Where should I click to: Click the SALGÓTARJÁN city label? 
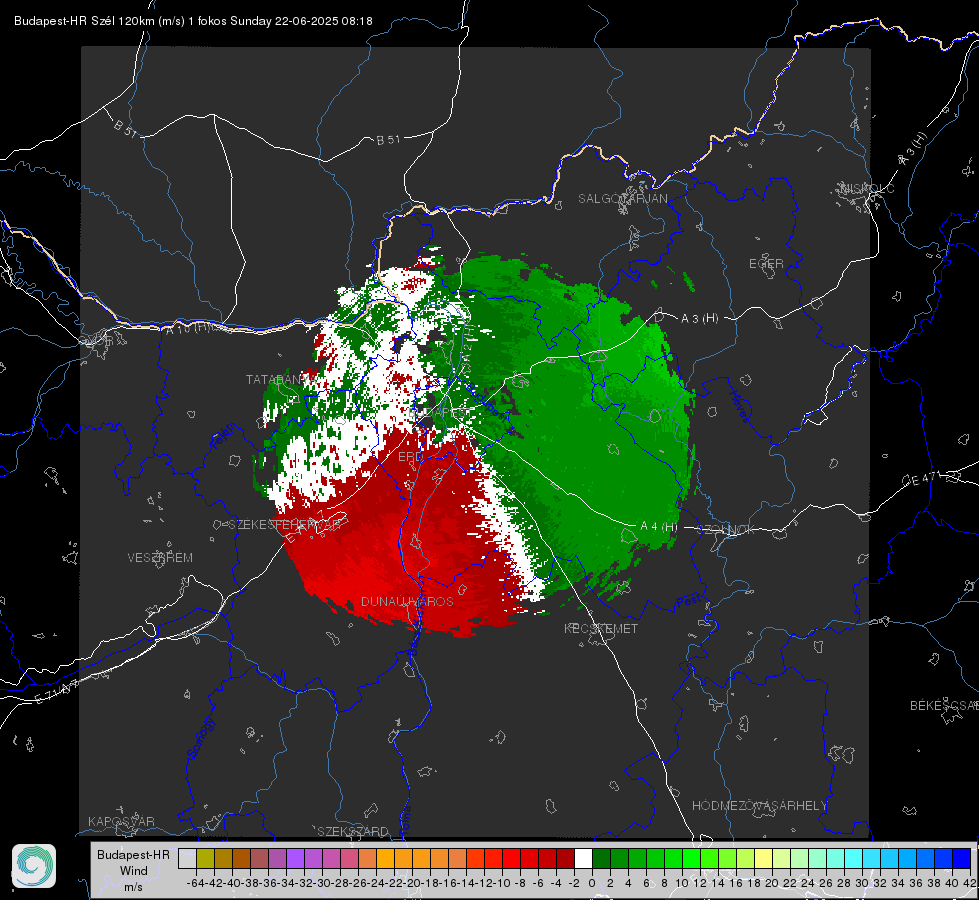[x=622, y=199]
